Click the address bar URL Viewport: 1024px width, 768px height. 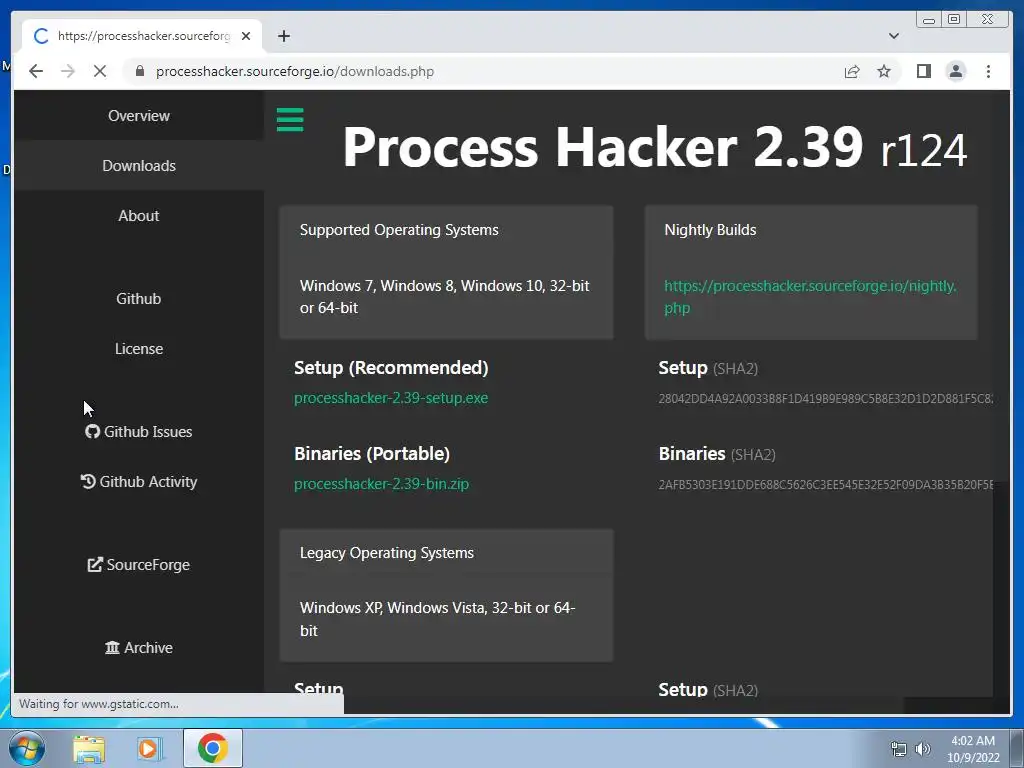click(295, 71)
